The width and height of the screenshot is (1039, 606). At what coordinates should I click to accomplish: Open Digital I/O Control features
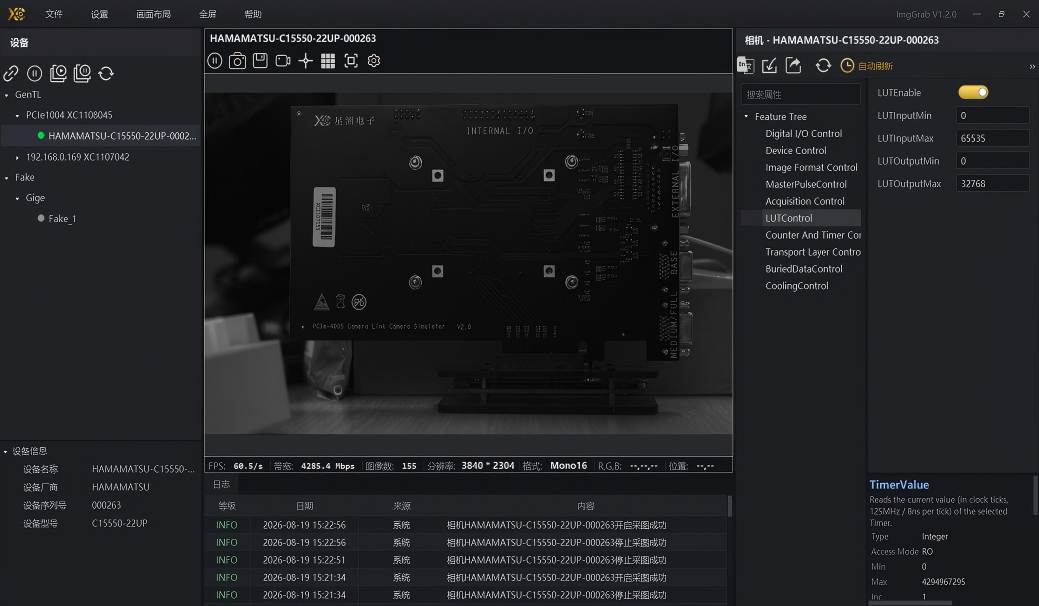coord(803,133)
